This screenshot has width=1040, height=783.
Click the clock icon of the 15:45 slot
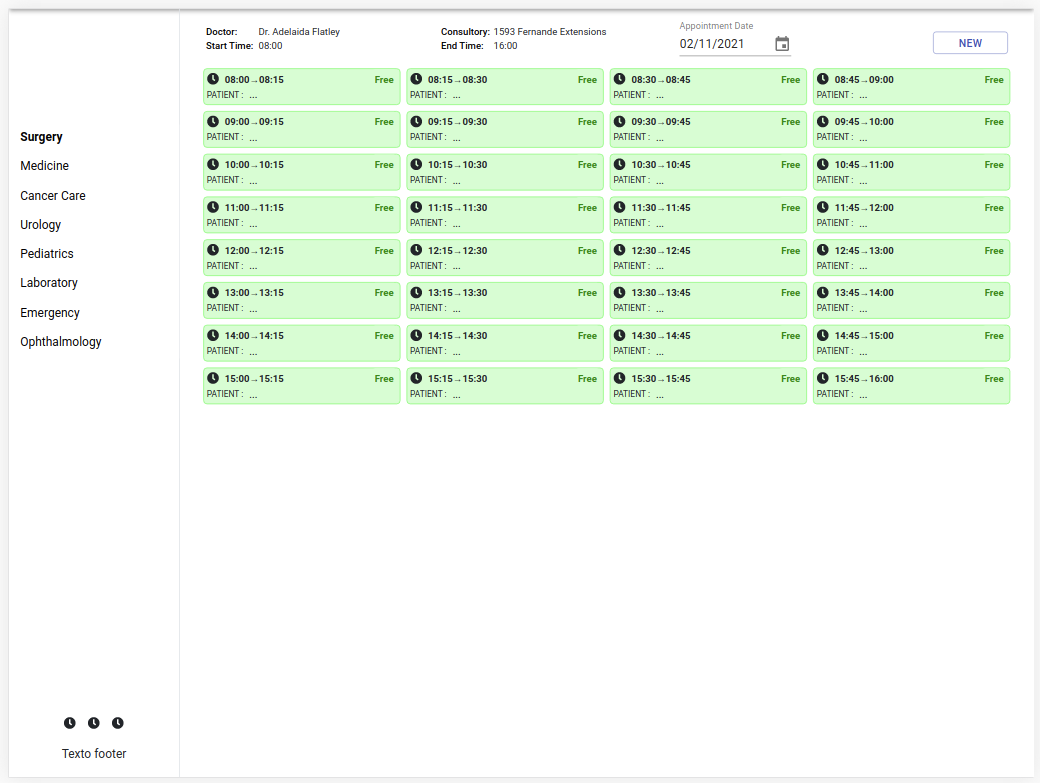tap(822, 378)
